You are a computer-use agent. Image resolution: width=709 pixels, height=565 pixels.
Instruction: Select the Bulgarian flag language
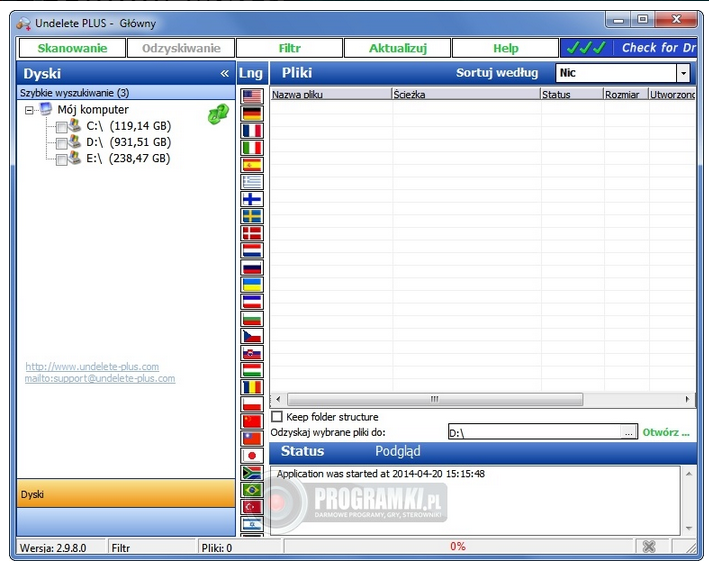pyautogui.click(x=252, y=319)
